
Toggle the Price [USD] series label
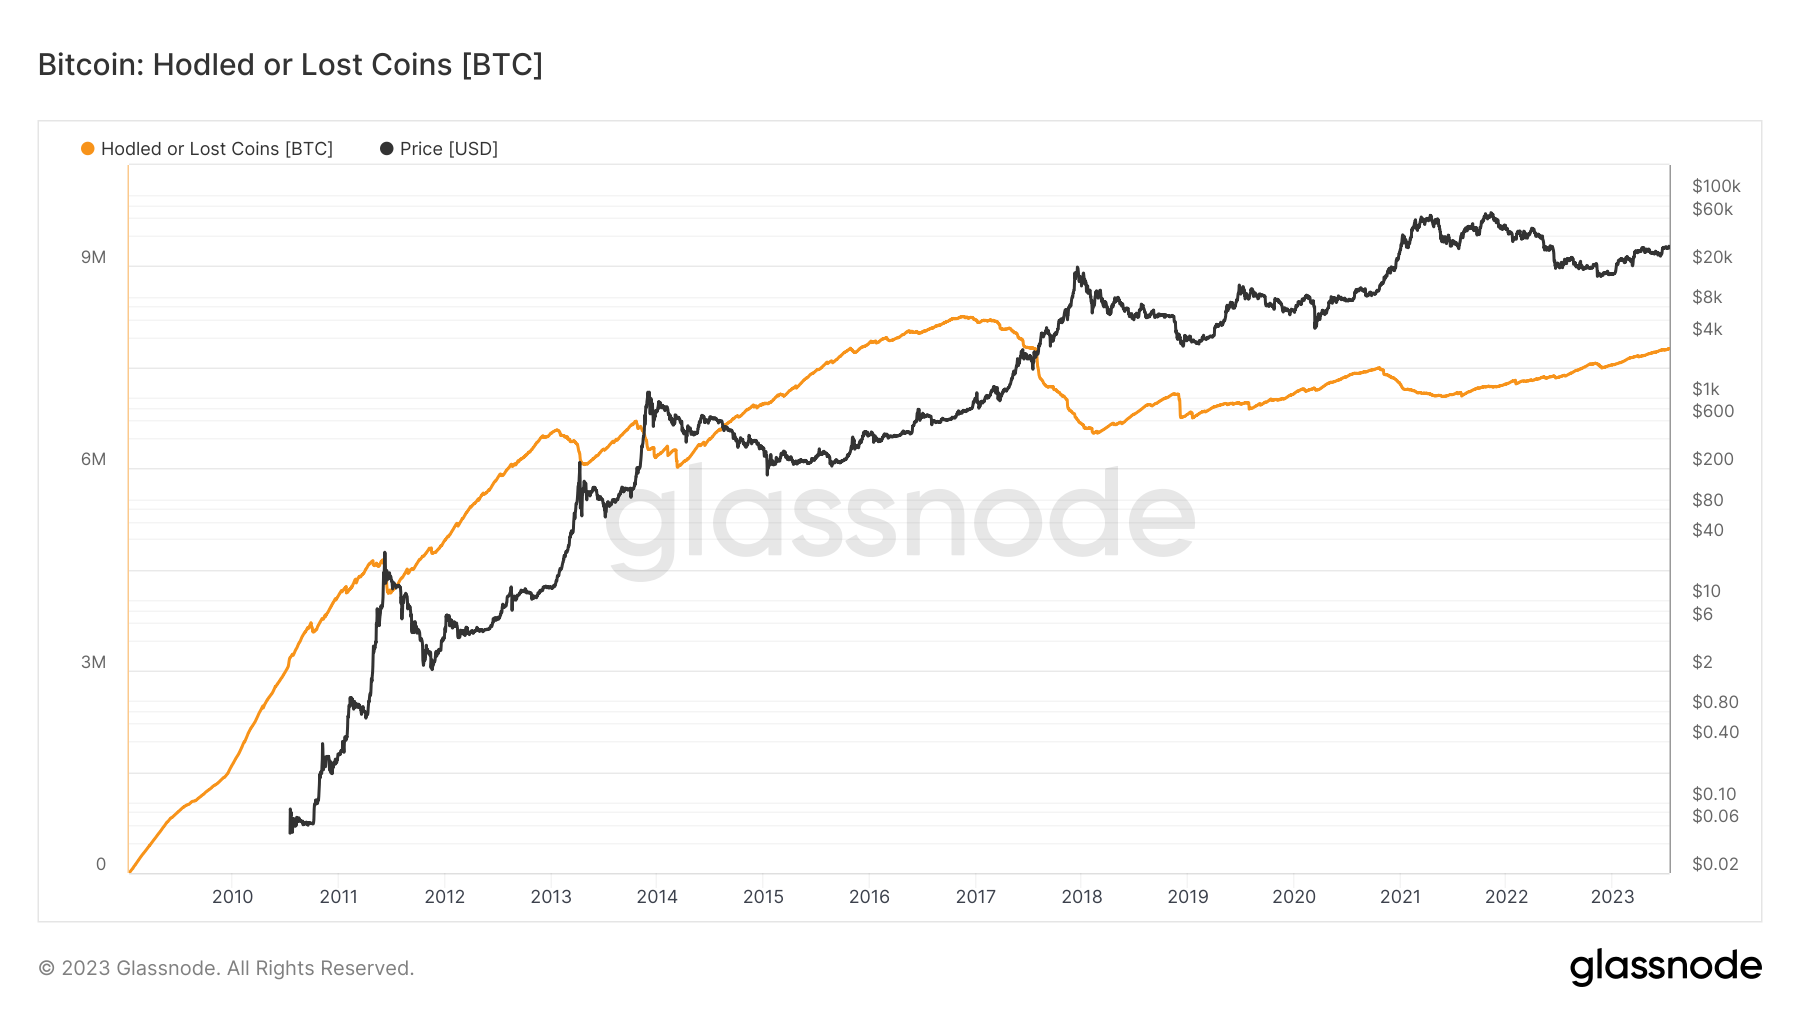(448, 149)
